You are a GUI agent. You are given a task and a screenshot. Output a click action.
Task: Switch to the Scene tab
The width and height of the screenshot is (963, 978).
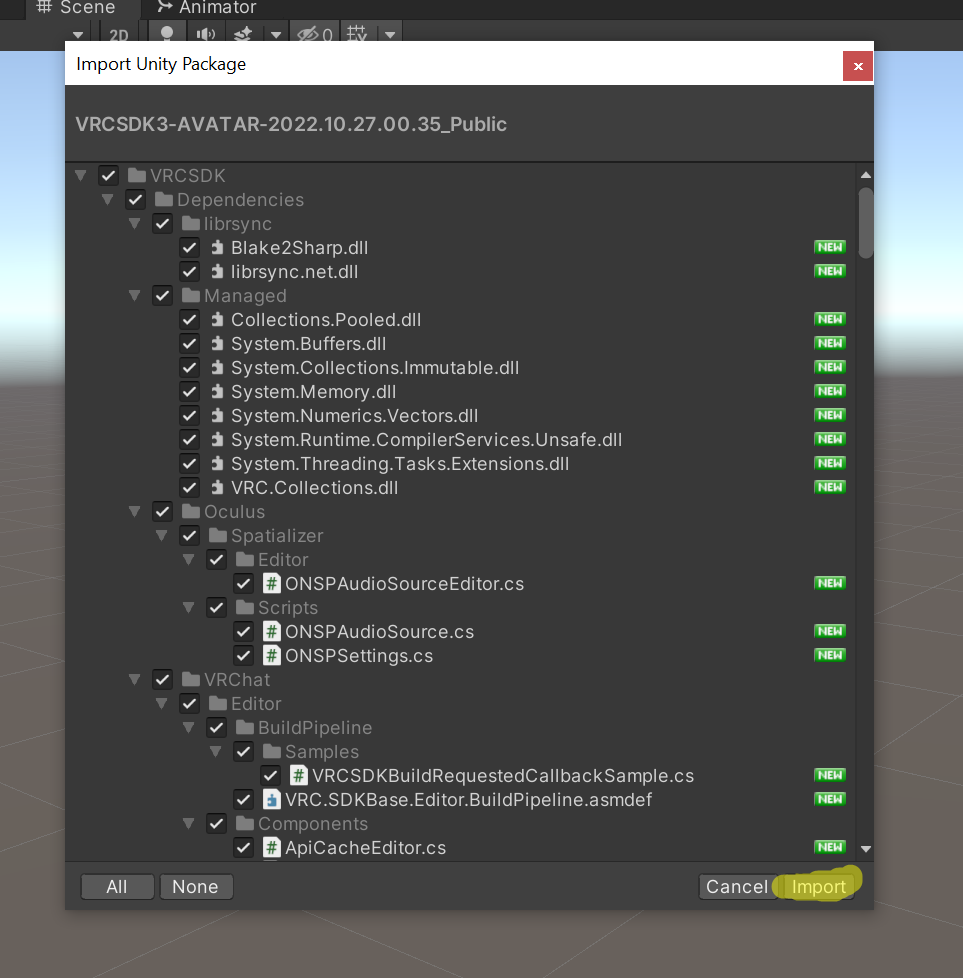pos(77,8)
